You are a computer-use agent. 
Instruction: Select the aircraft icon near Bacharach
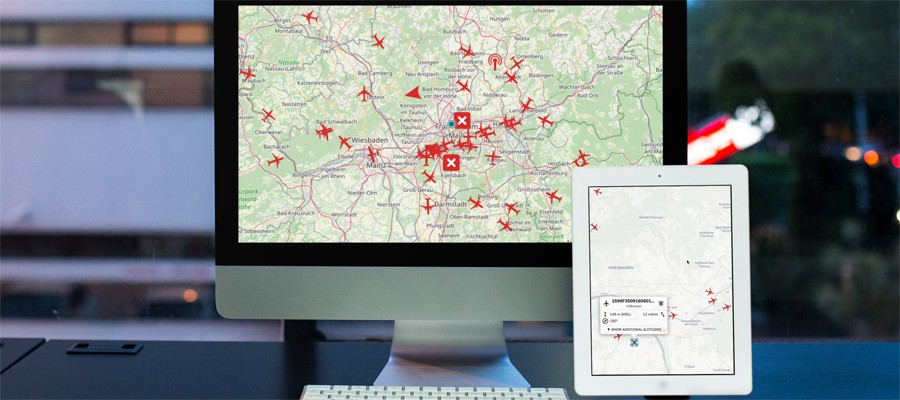click(x=276, y=160)
